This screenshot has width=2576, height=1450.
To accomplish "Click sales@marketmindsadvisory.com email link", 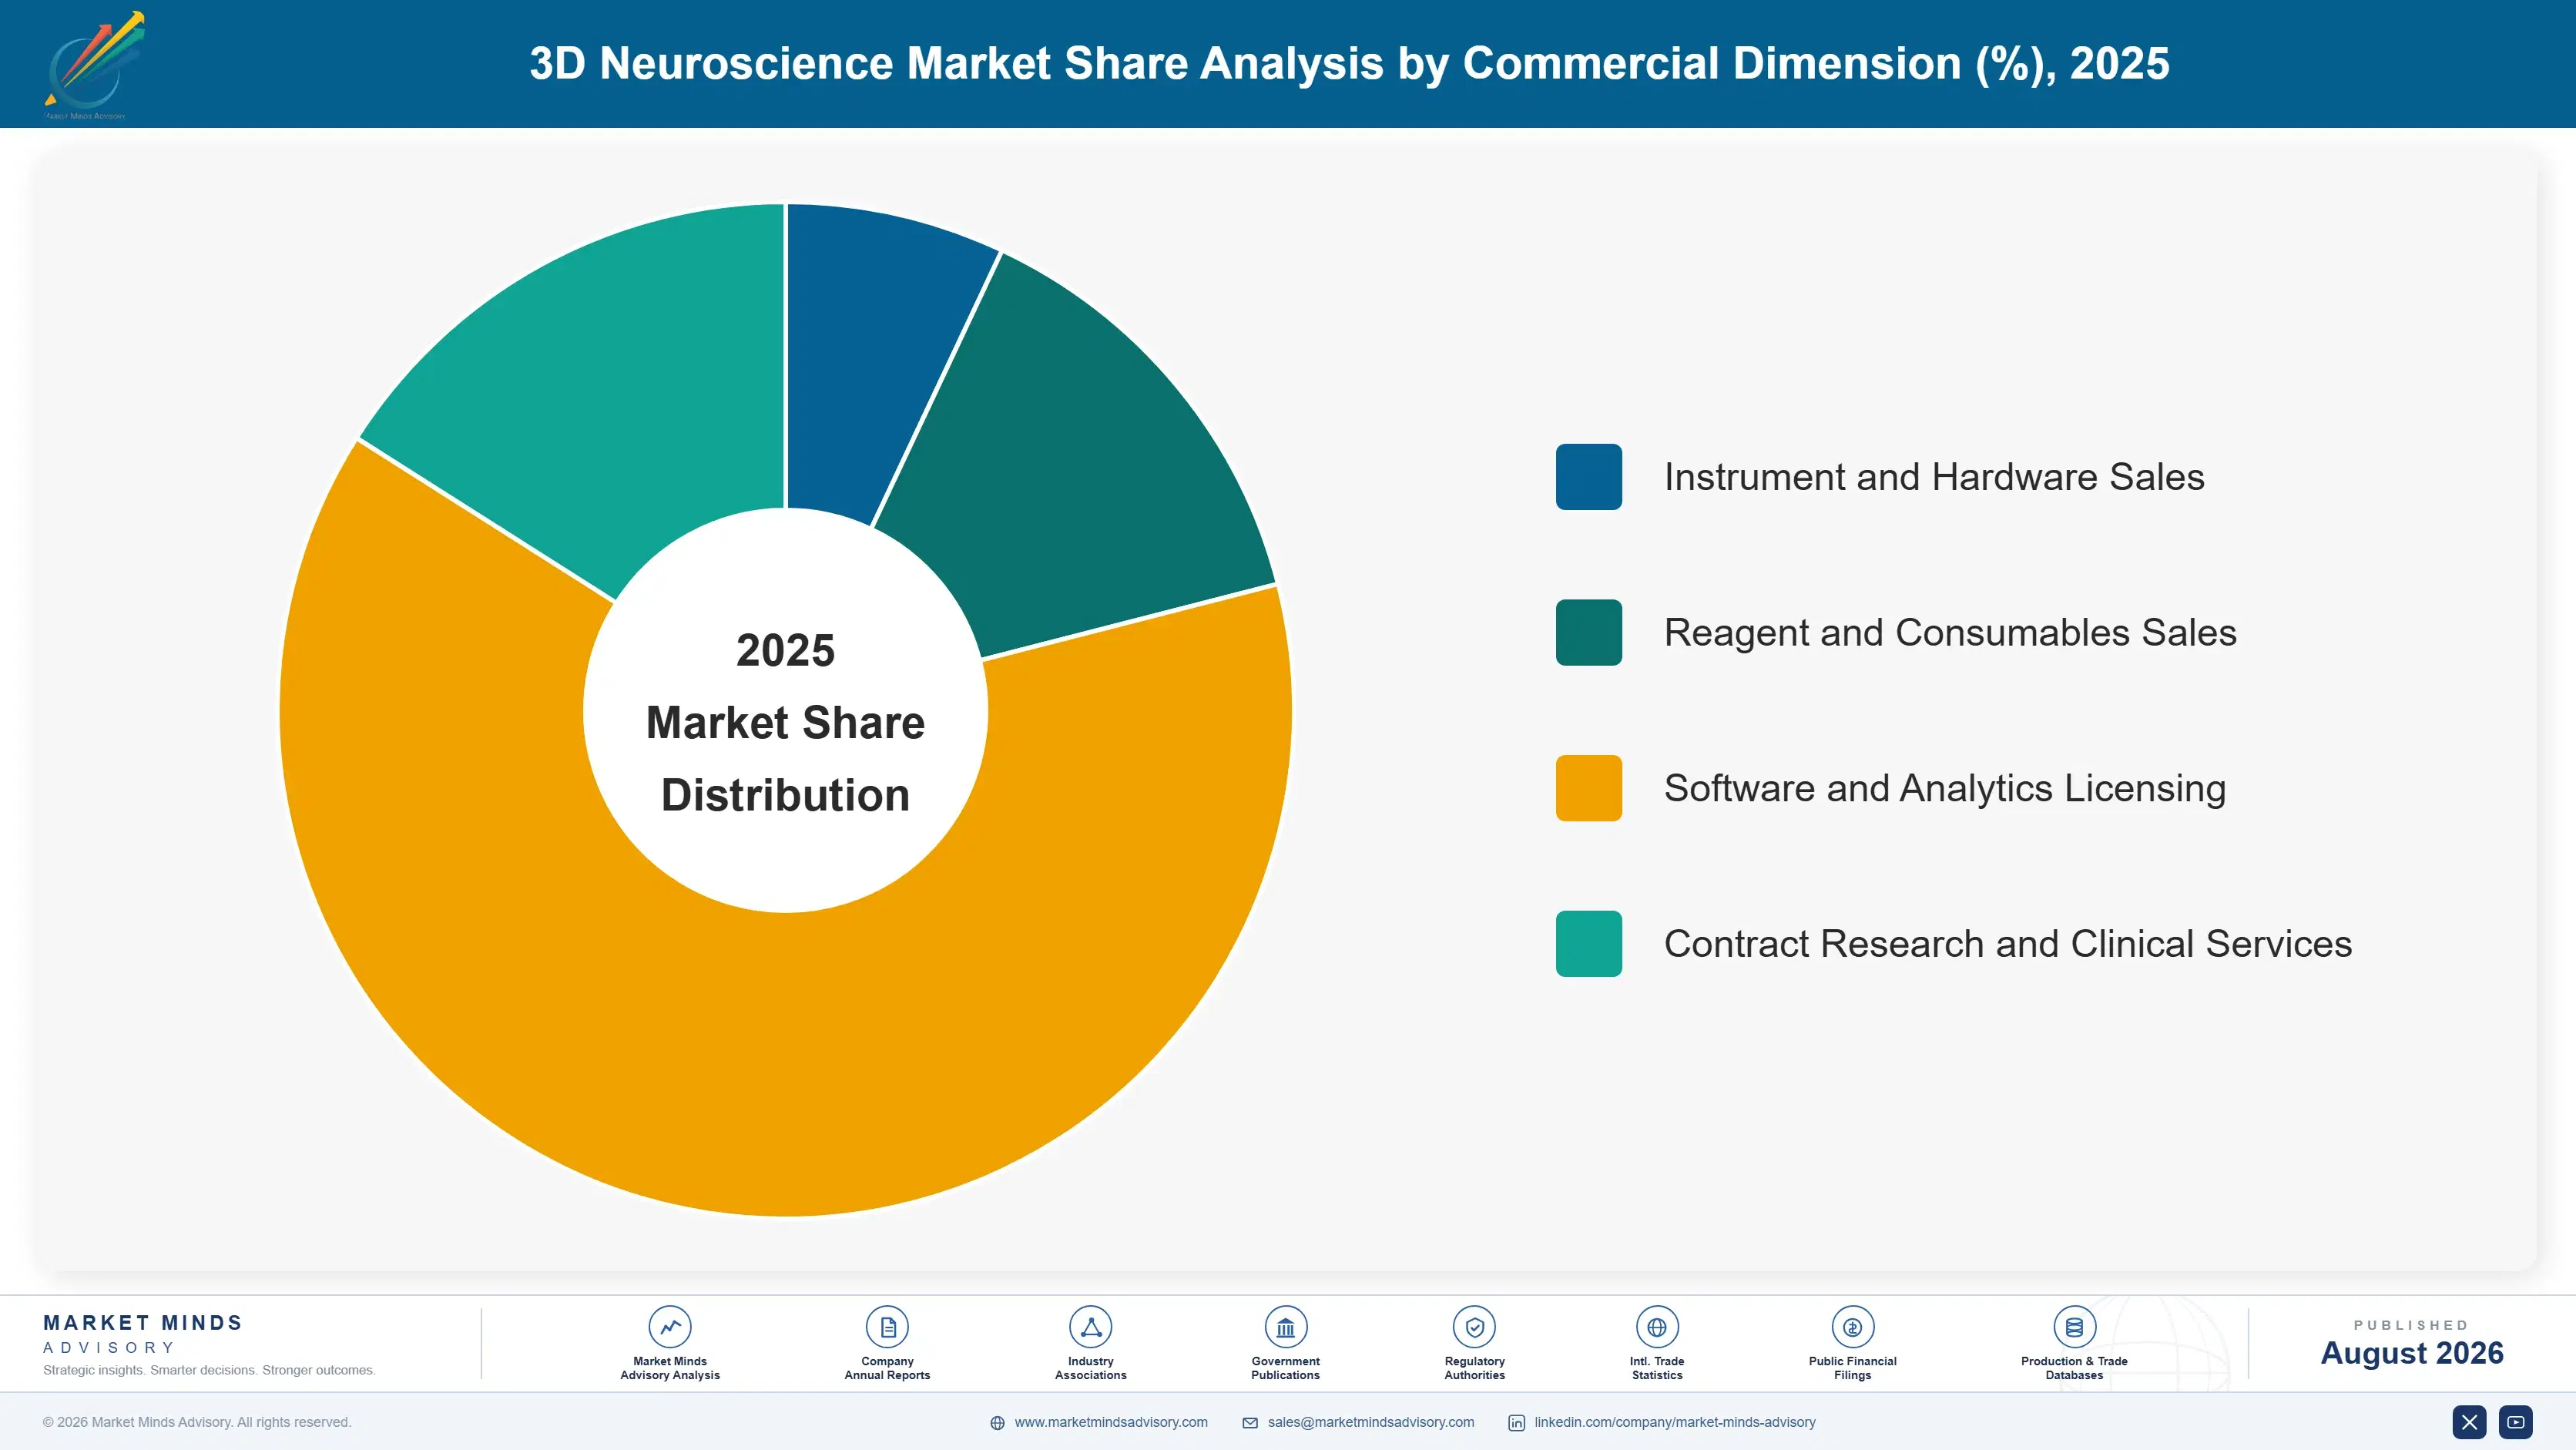I will pos(1370,1422).
